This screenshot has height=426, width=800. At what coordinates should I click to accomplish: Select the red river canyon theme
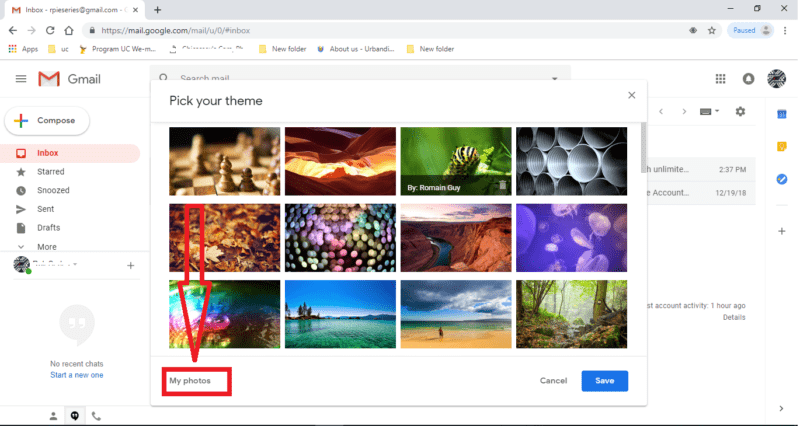456,238
